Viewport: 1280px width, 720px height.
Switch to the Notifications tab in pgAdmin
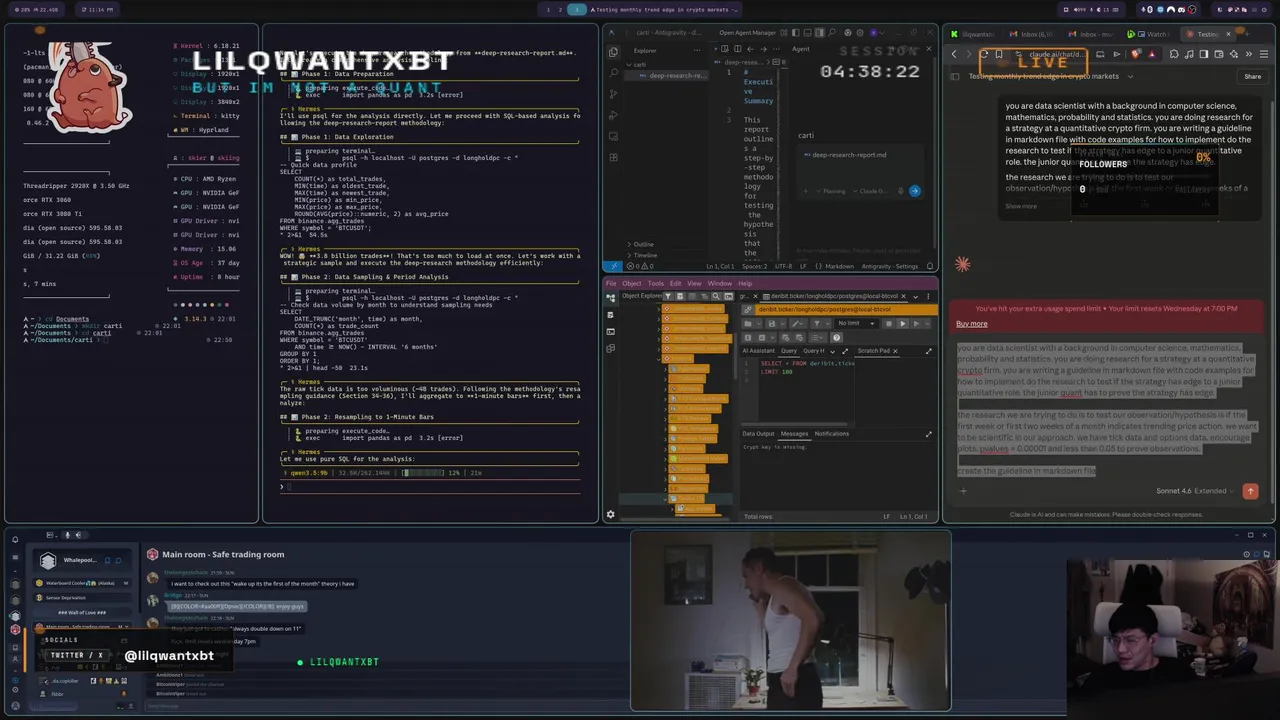[831, 433]
